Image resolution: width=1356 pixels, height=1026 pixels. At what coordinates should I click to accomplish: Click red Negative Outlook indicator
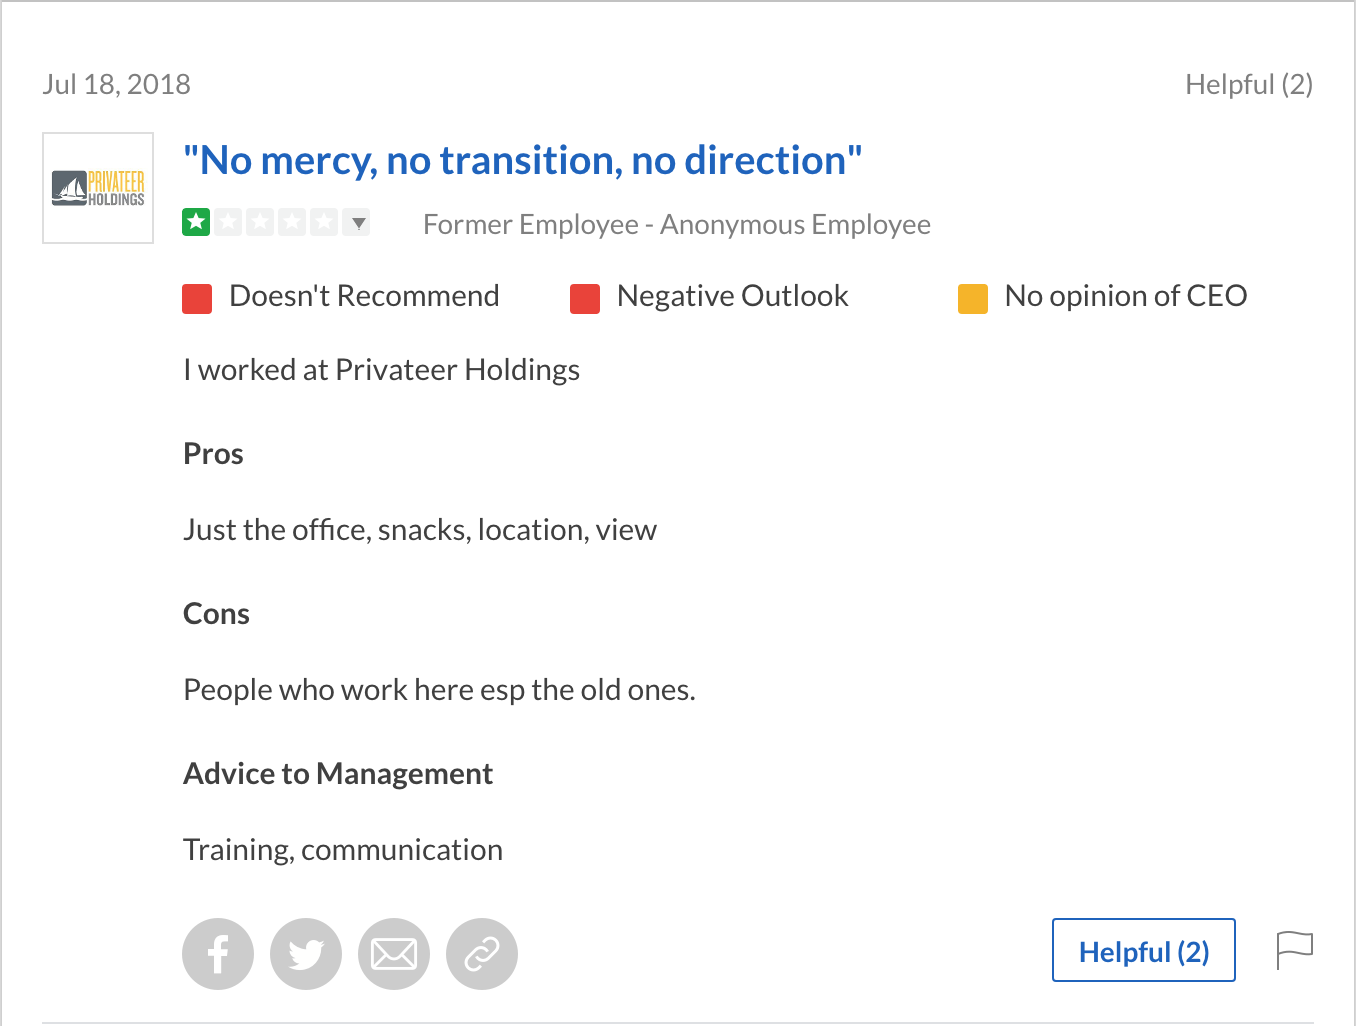(585, 298)
